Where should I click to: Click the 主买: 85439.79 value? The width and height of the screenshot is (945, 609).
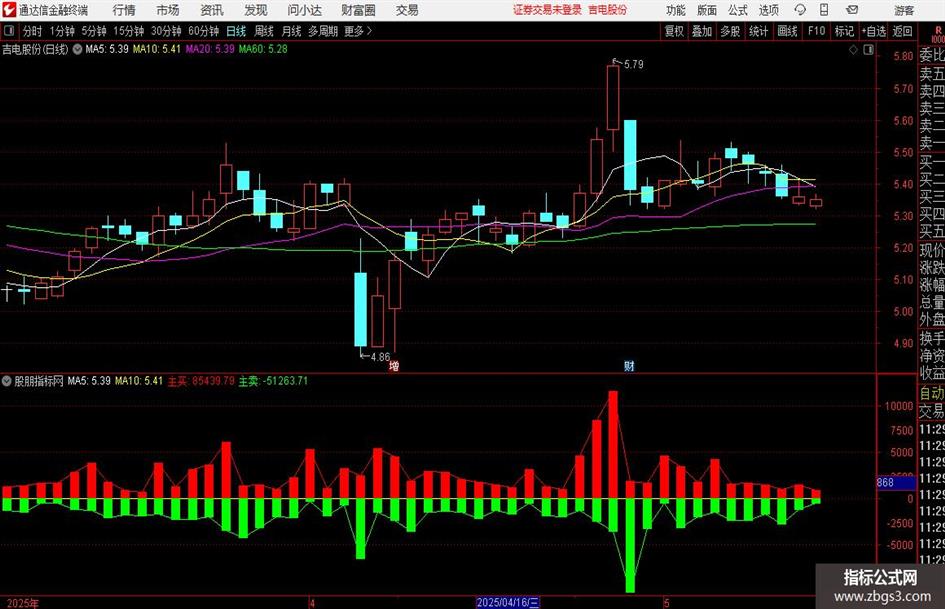[x=201, y=381]
